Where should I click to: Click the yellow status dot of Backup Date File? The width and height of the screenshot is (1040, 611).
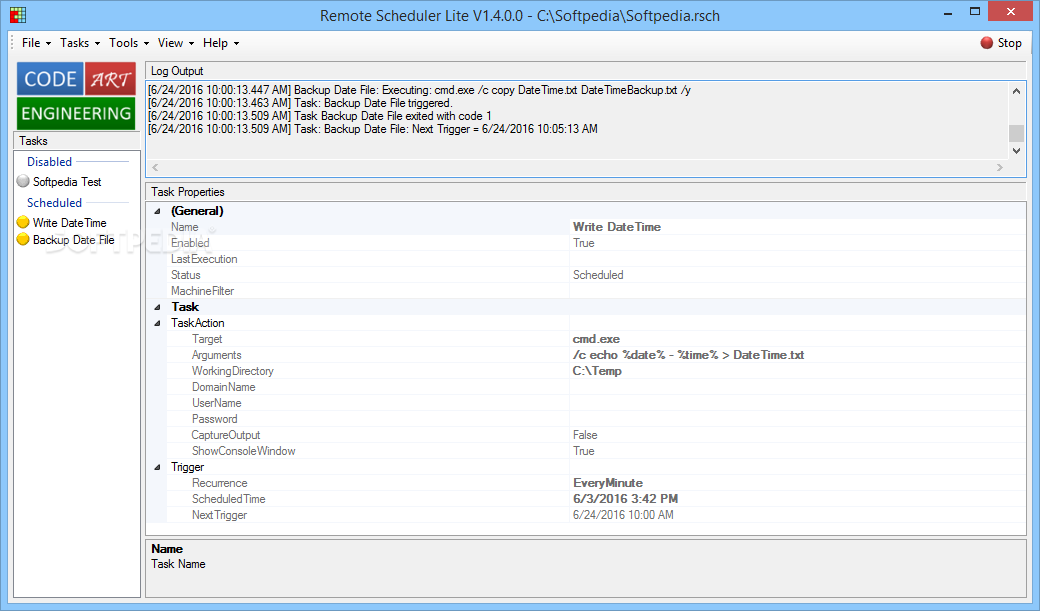(23, 239)
